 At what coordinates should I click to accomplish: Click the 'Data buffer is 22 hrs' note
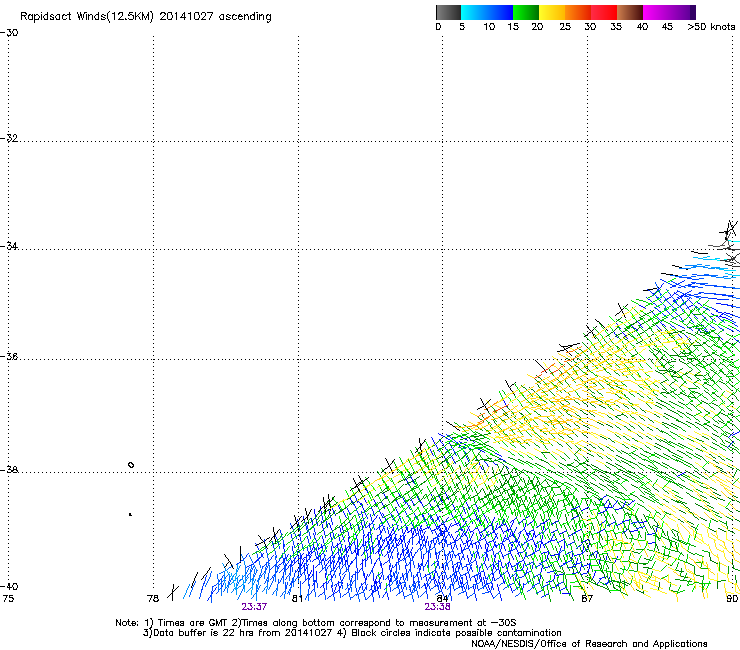tap(352, 633)
